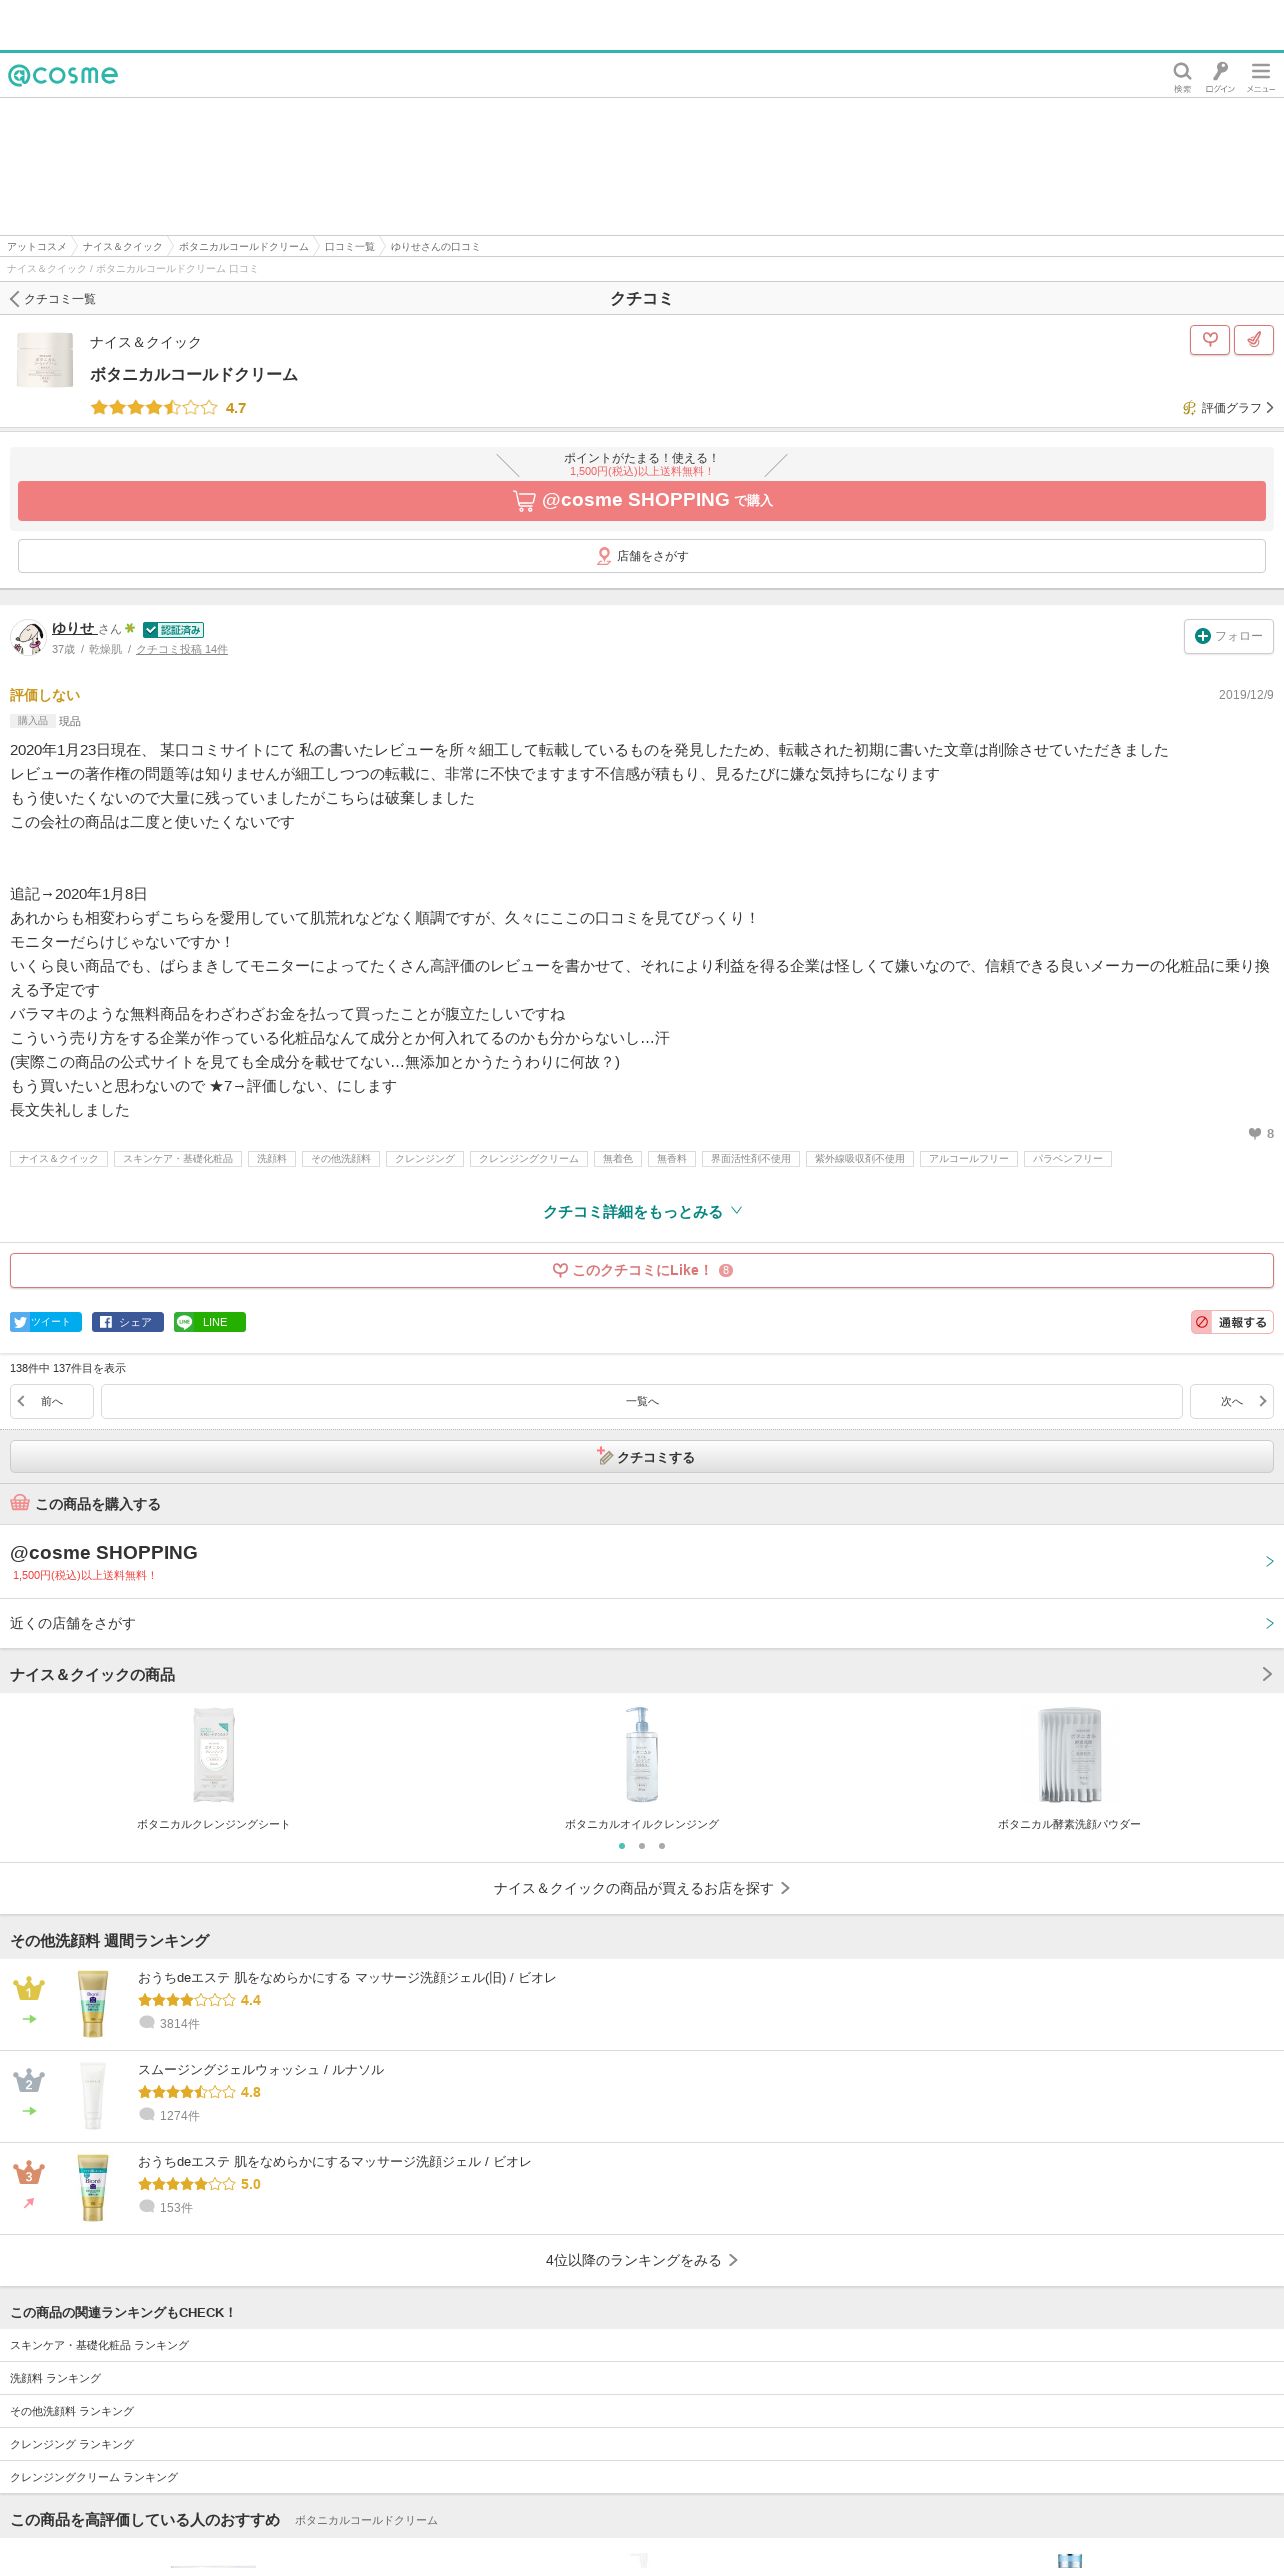1284x2568 pixels.
Task: Click breadcrumb アットコスメ
Action: (x=37, y=247)
